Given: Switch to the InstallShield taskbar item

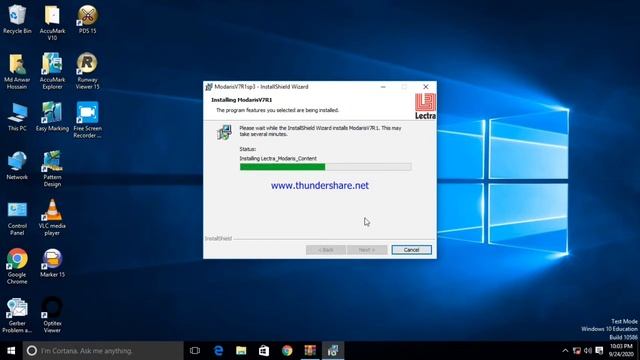Looking at the screenshot, I should 333,351.
